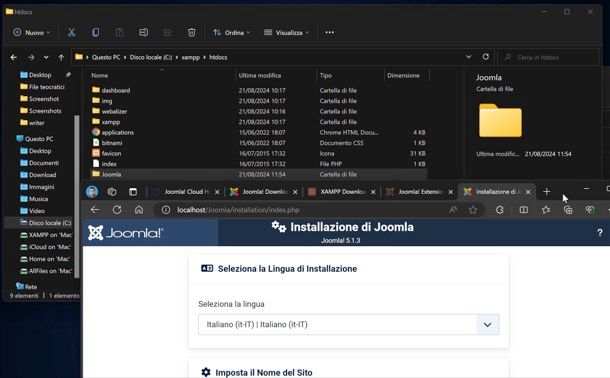Open the browser workspaces icon
The image size is (610, 378).
point(112,192)
